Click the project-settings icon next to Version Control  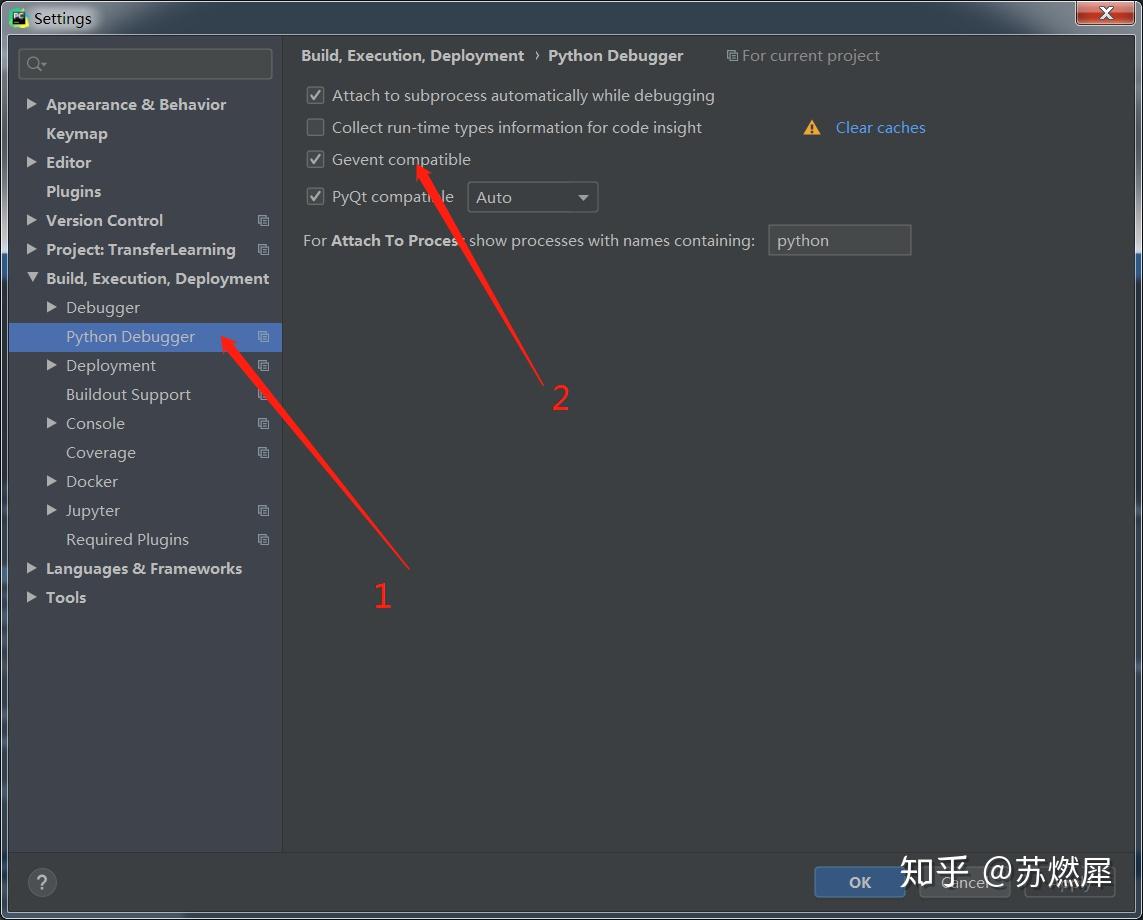263,220
